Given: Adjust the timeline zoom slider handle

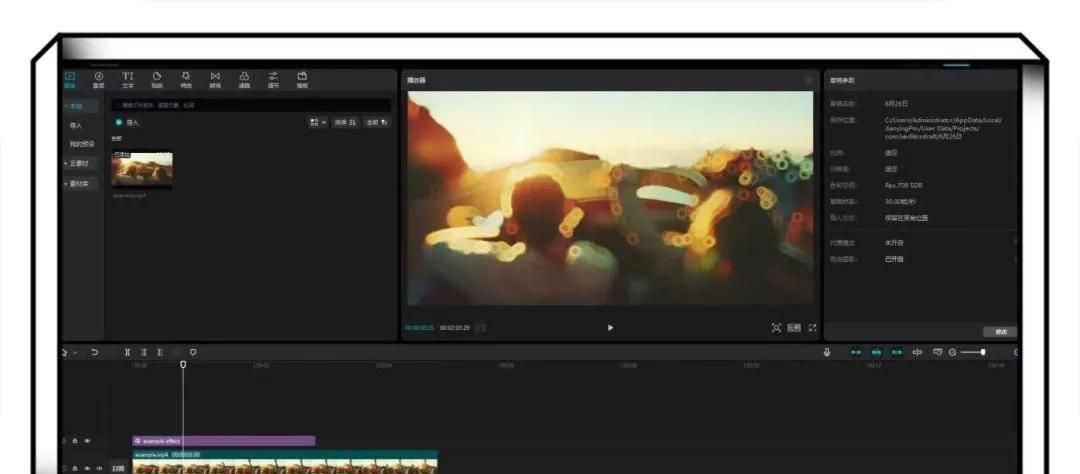Looking at the screenshot, I should (x=983, y=352).
